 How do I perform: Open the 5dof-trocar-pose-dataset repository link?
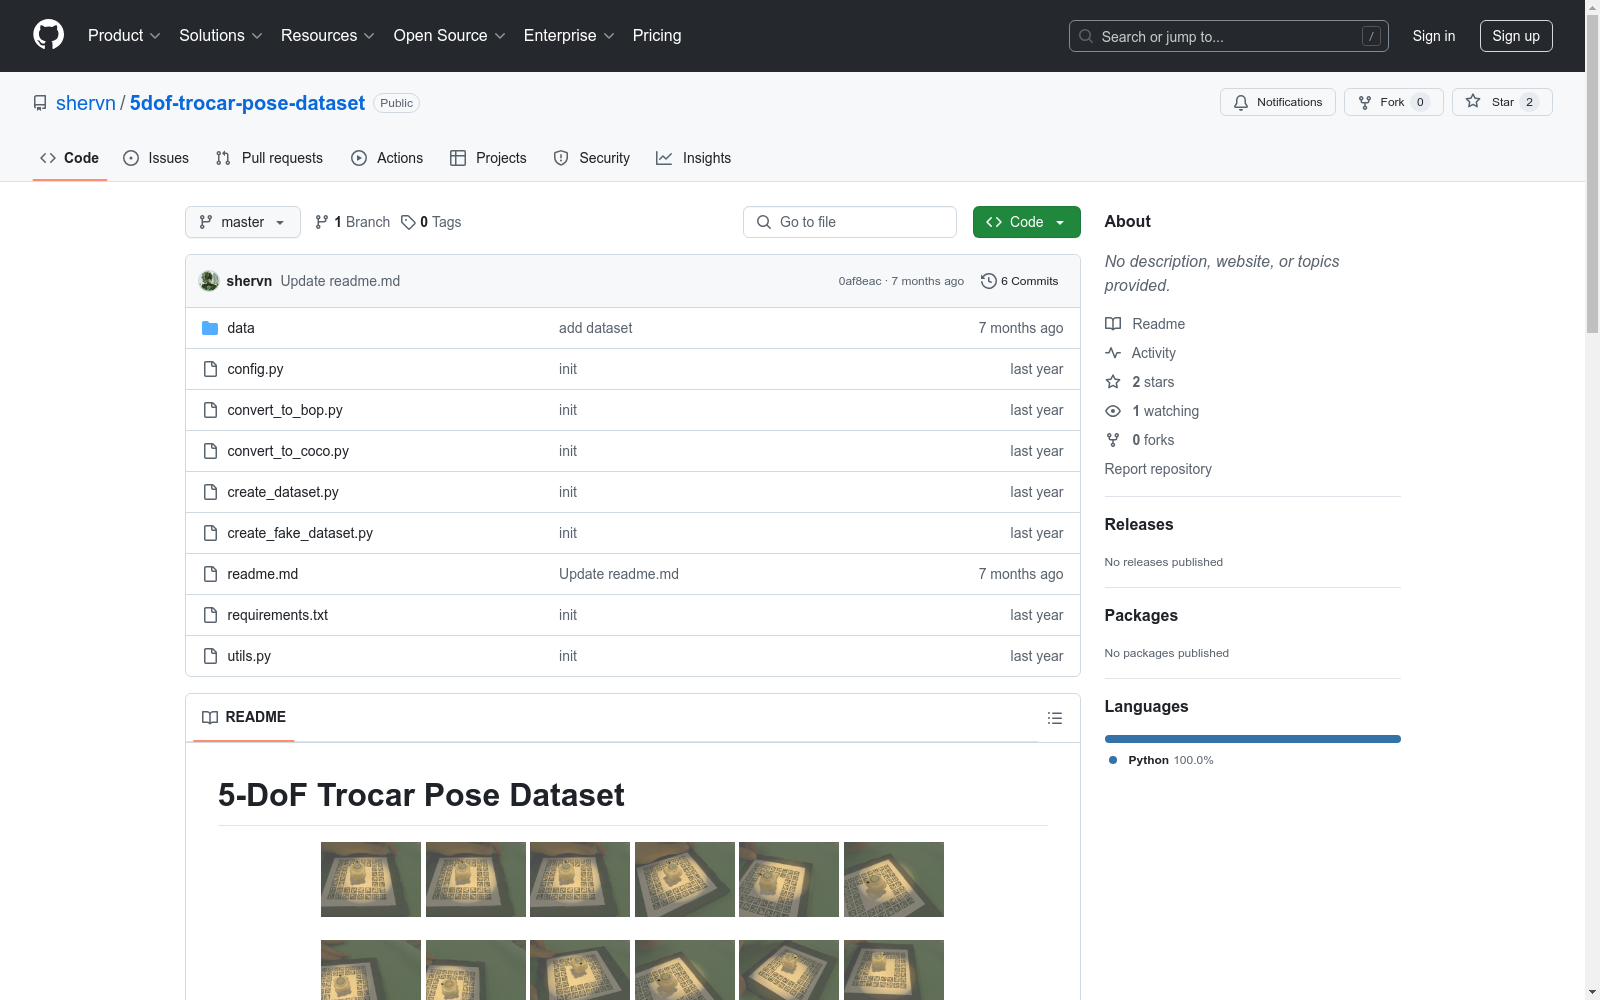point(247,103)
